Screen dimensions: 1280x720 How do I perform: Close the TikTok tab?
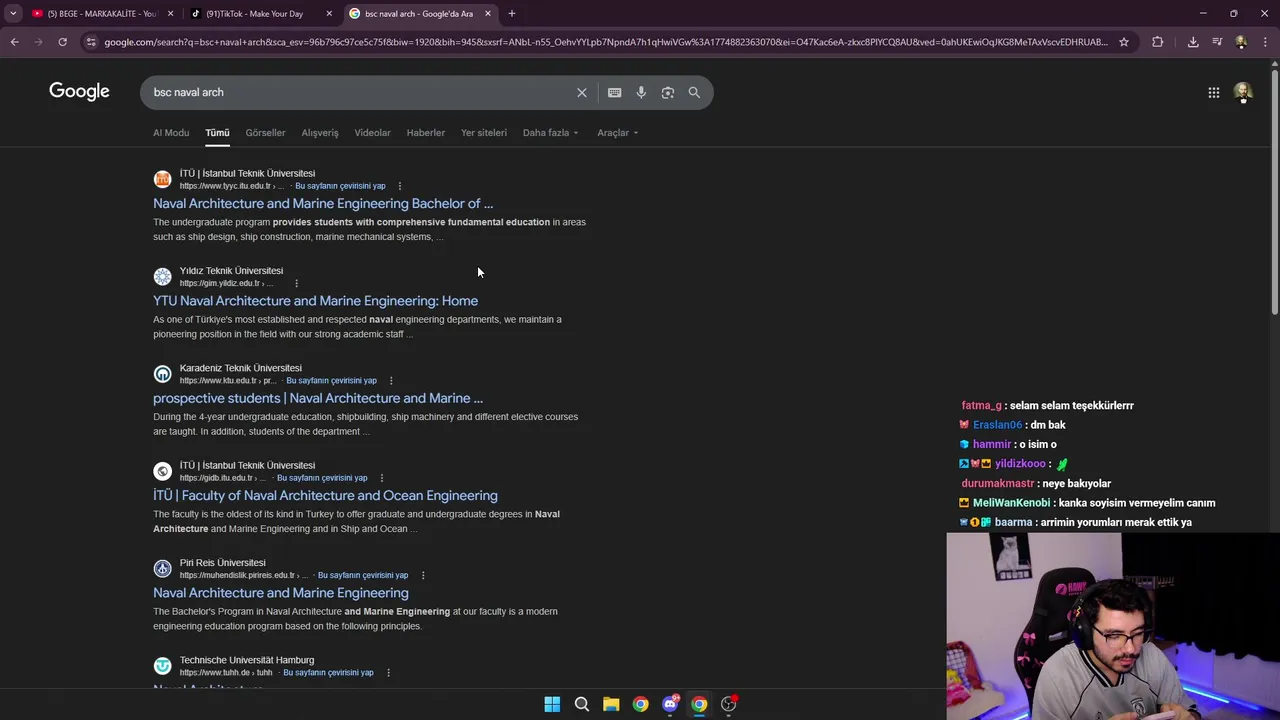point(329,13)
